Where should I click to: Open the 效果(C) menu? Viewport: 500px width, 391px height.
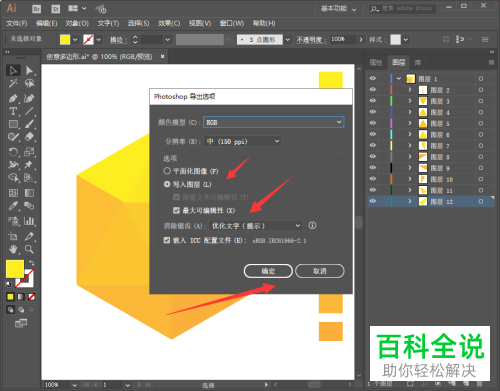tap(169, 23)
